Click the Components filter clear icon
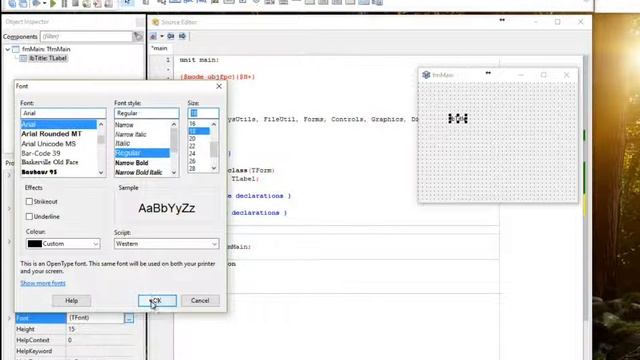The height and width of the screenshot is (360, 640). [x=138, y=36]
